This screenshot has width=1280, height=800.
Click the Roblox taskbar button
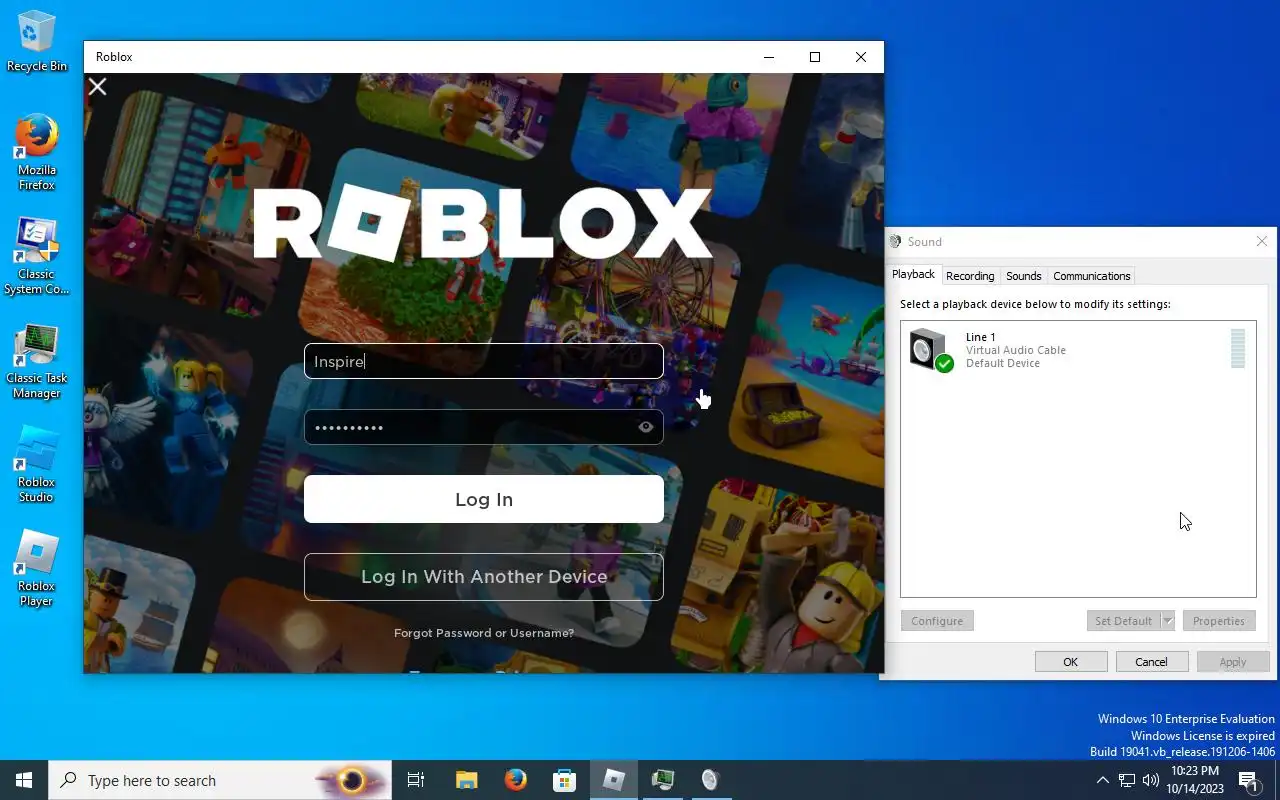(614, 780)
